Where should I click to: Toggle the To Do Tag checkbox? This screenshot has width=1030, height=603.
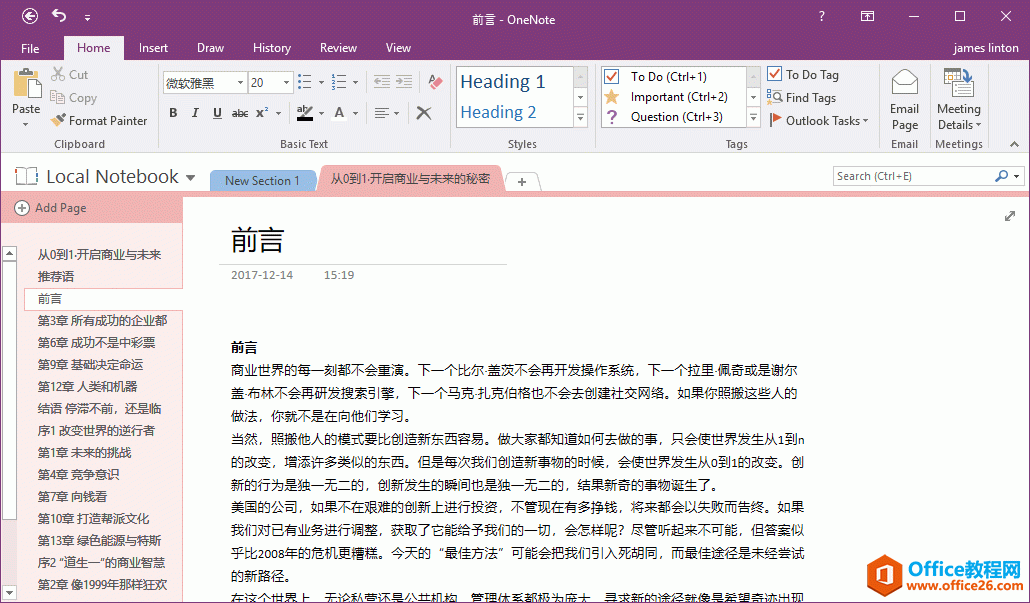[x=775, y=74]
